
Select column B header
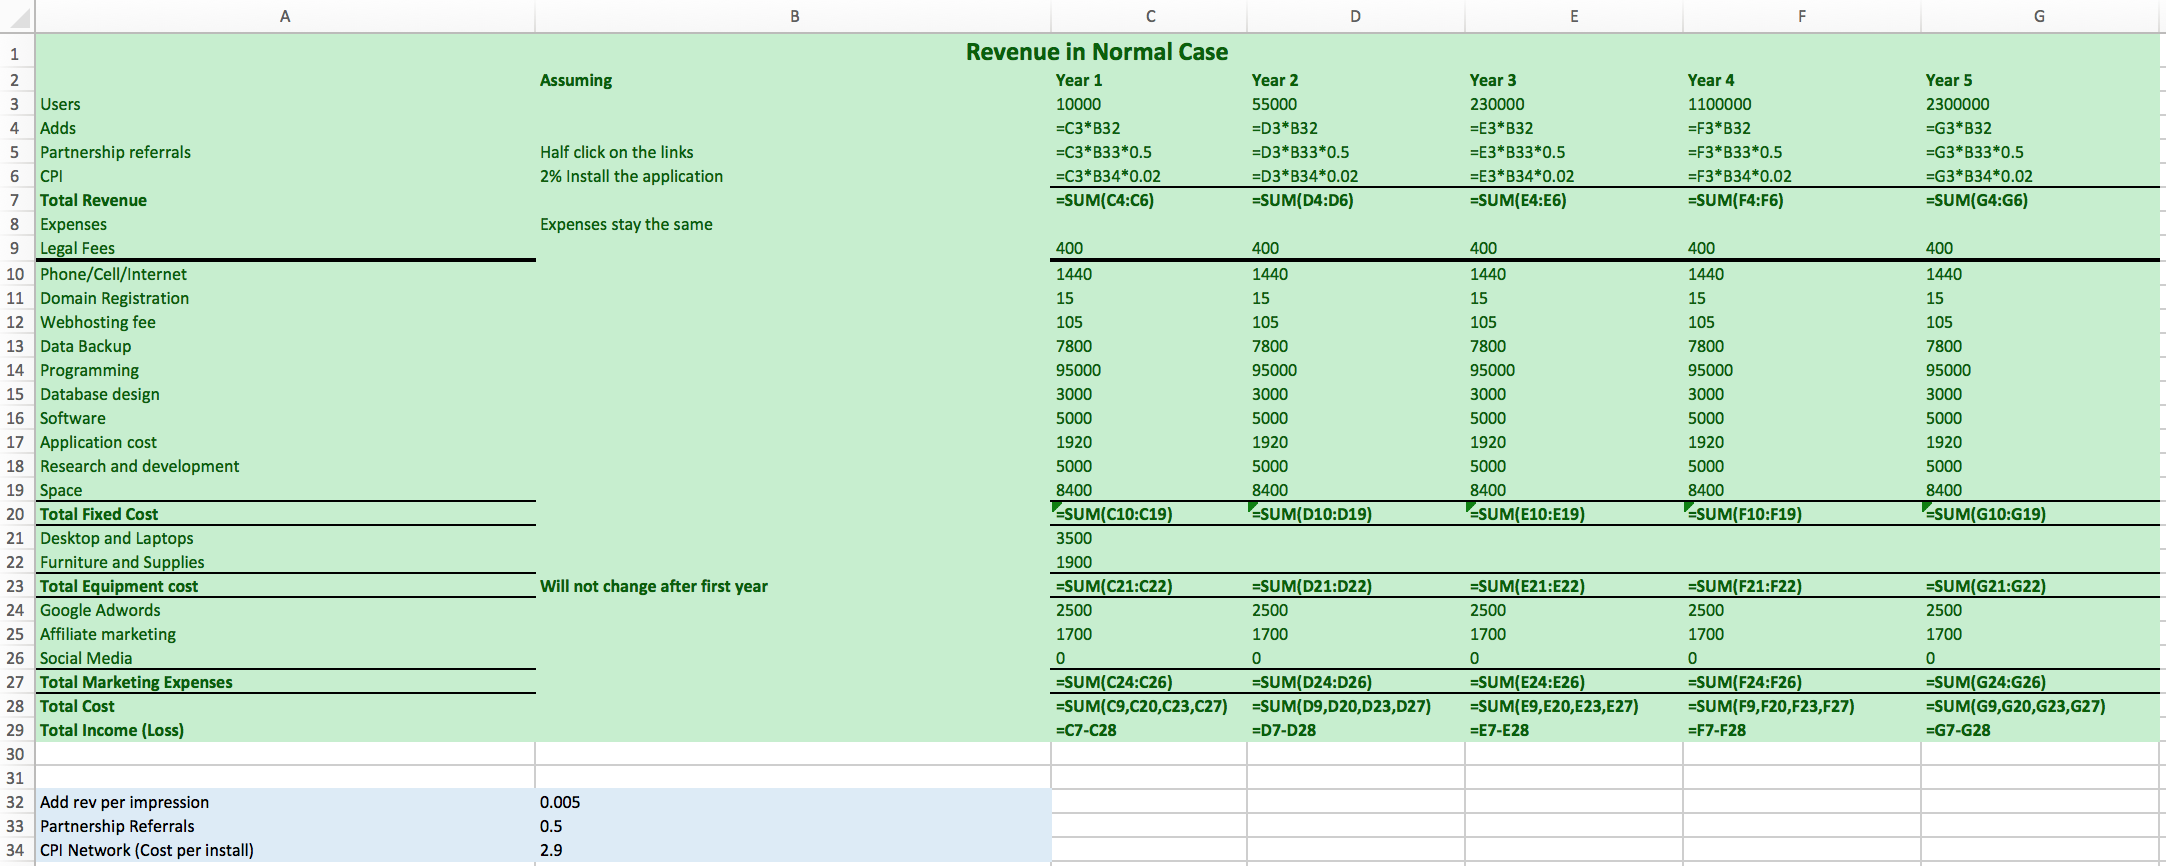click(794, 16)
